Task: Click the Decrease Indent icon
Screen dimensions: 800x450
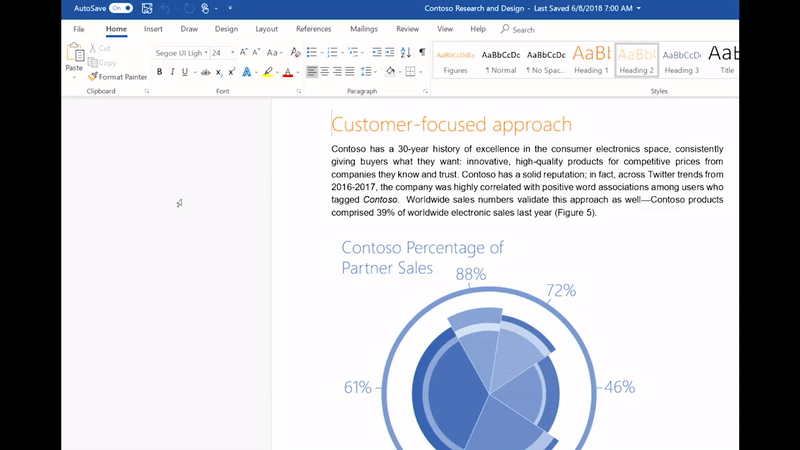Action: point(377,52)
